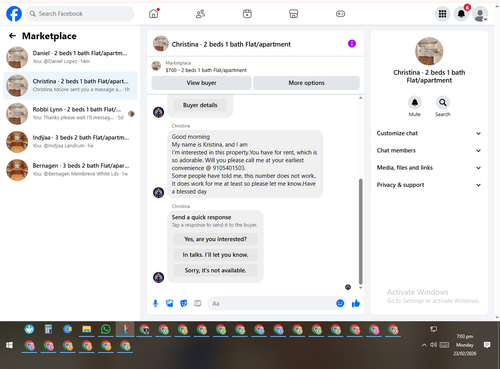500x369 pixels.
Task: Open the Friends icon in top navigation
Action: [200, 14]
